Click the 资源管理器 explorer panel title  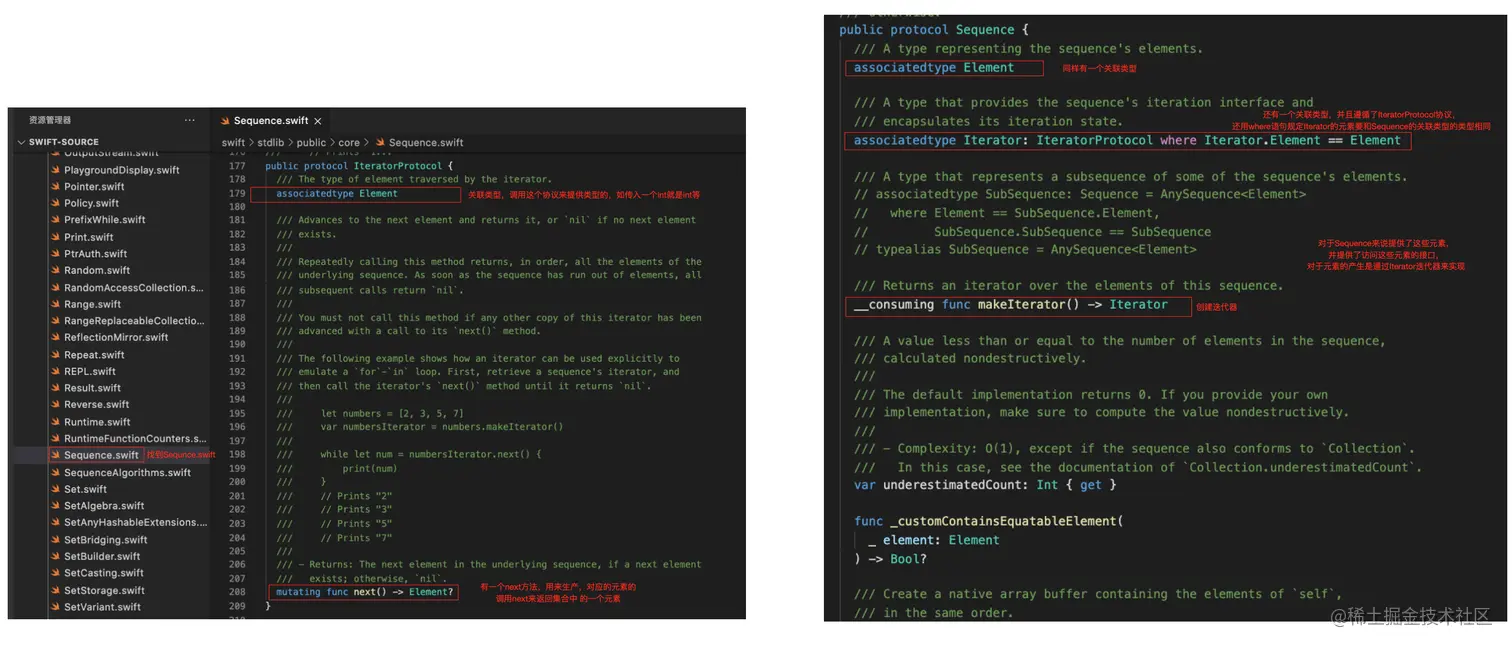tap(50, 120)
